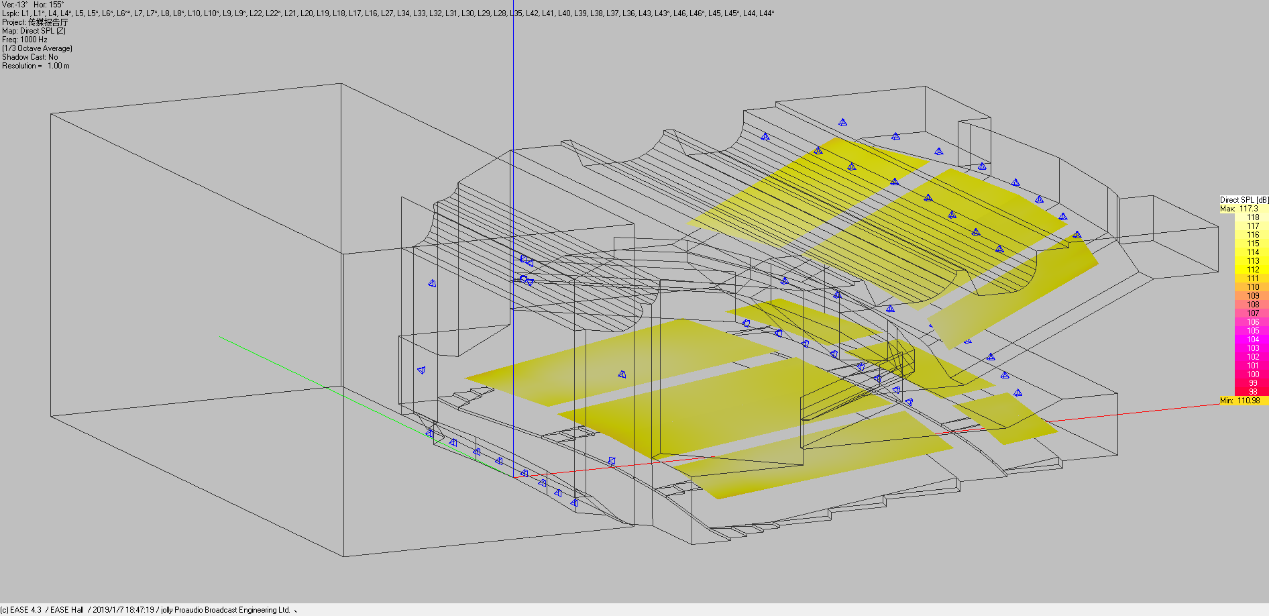
Task: Select the lower loudspeaker on the left wall
Action: [421, 369]
